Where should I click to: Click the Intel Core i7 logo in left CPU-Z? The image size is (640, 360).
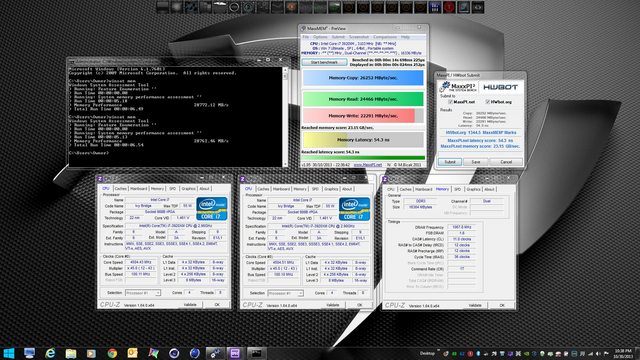pos(212,209)
